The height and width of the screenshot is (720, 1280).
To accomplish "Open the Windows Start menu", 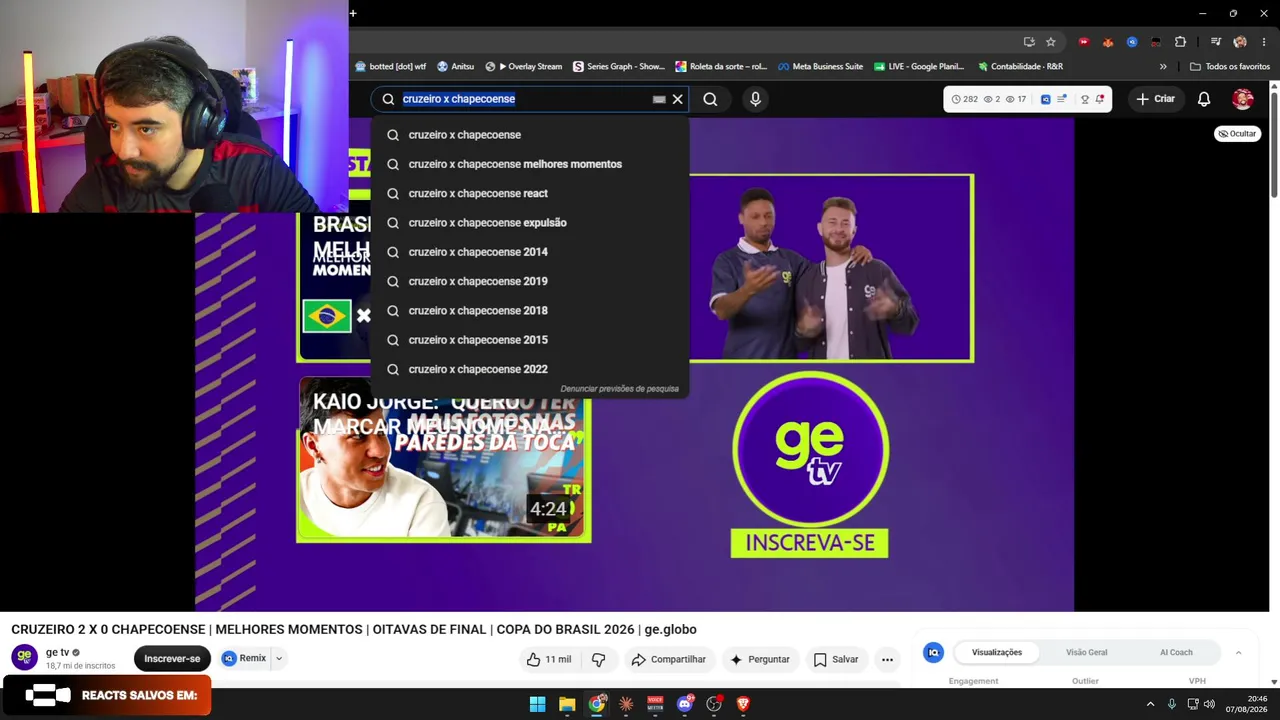I will [537, 704].
